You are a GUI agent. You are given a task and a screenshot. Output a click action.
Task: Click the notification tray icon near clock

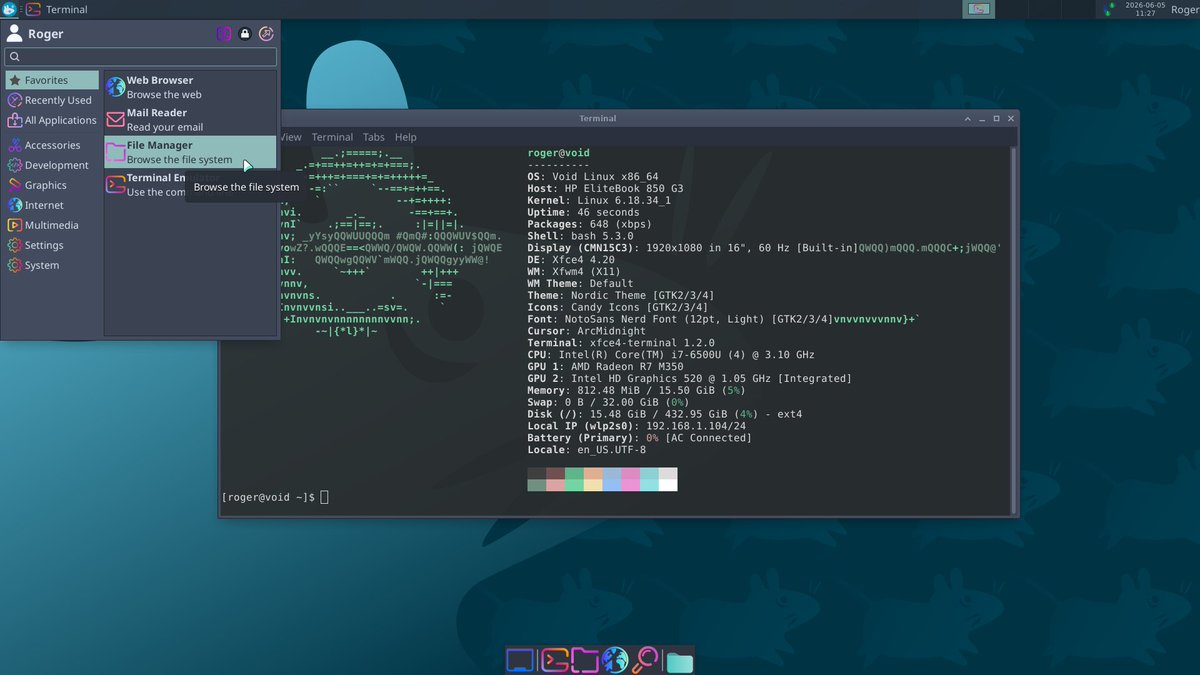pyautogui.click(x=1109, y=9)
